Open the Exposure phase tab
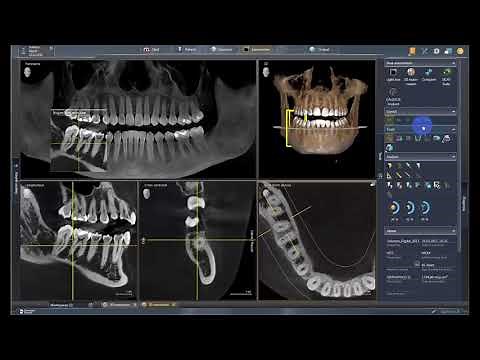The image size is (480, 360). pos(221,50)
